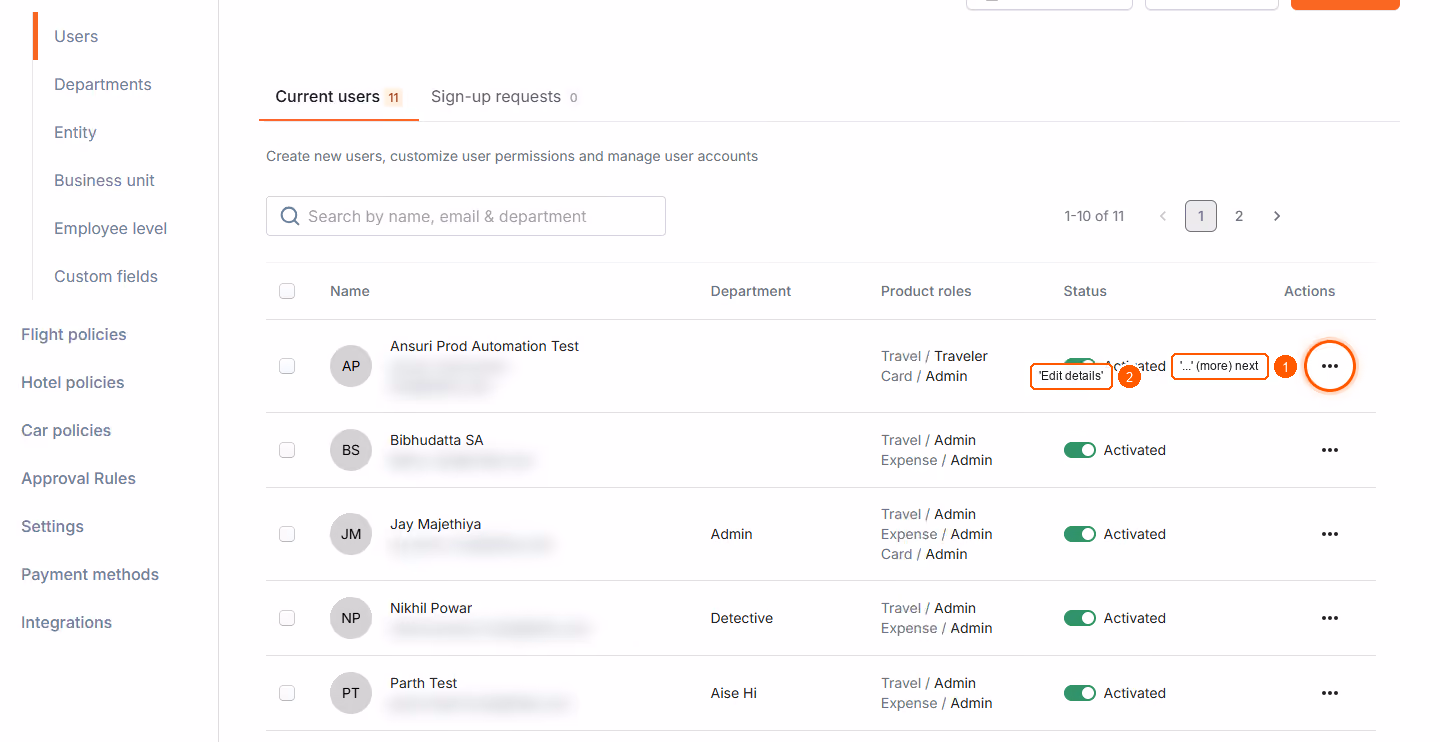Go to Flight policies

(74, 334)
